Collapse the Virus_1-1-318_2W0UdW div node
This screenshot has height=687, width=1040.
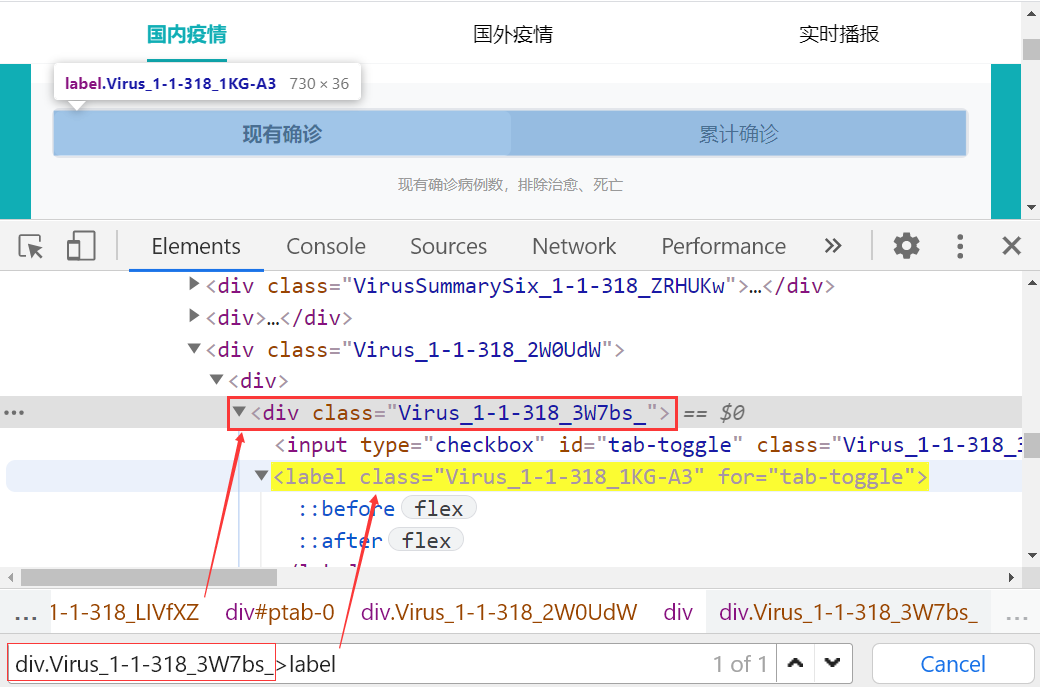click(194, 348)
